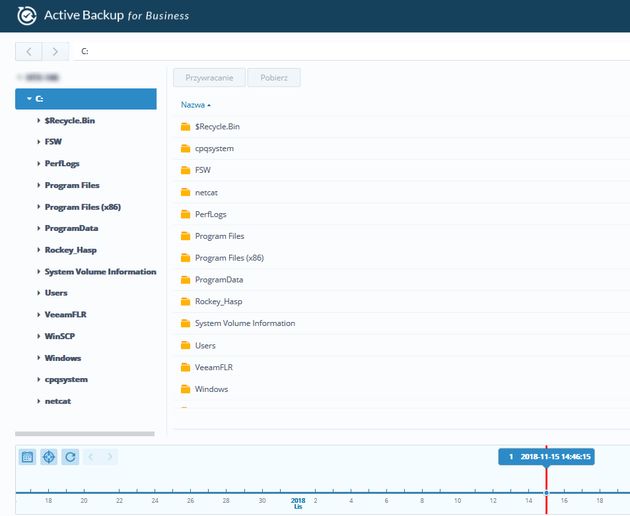Screen dimensions: 630x516
Task: Select Windows in the folder tree
Action: pyautogui.click(x=63, y=358)
